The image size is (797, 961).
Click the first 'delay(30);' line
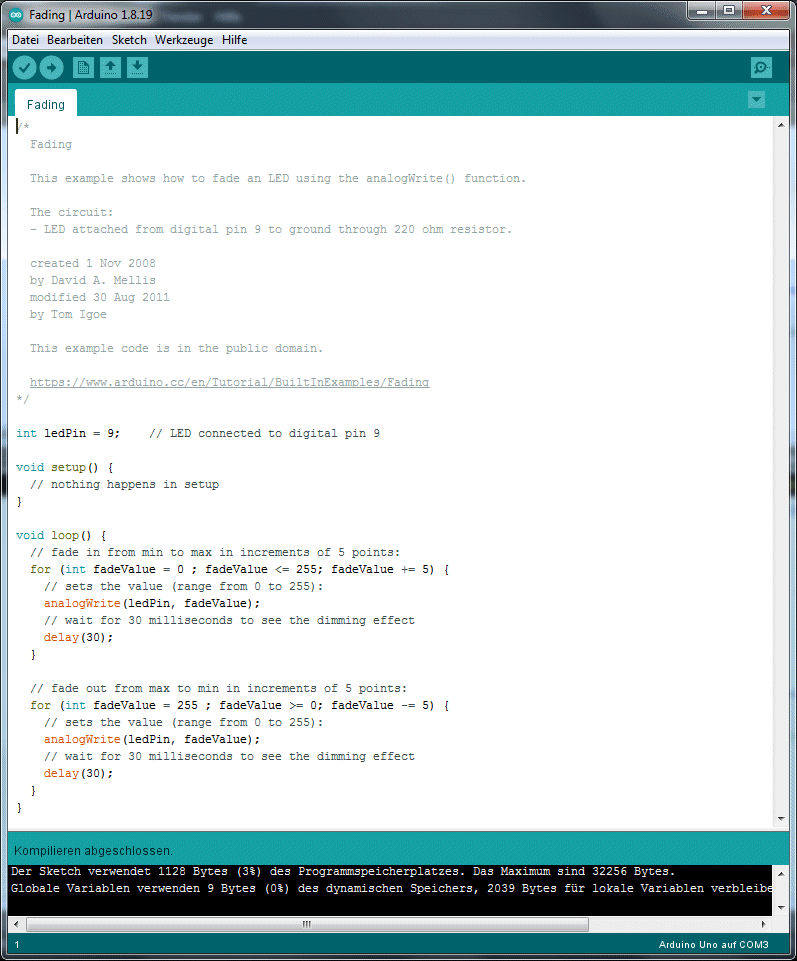pos(78,637)
